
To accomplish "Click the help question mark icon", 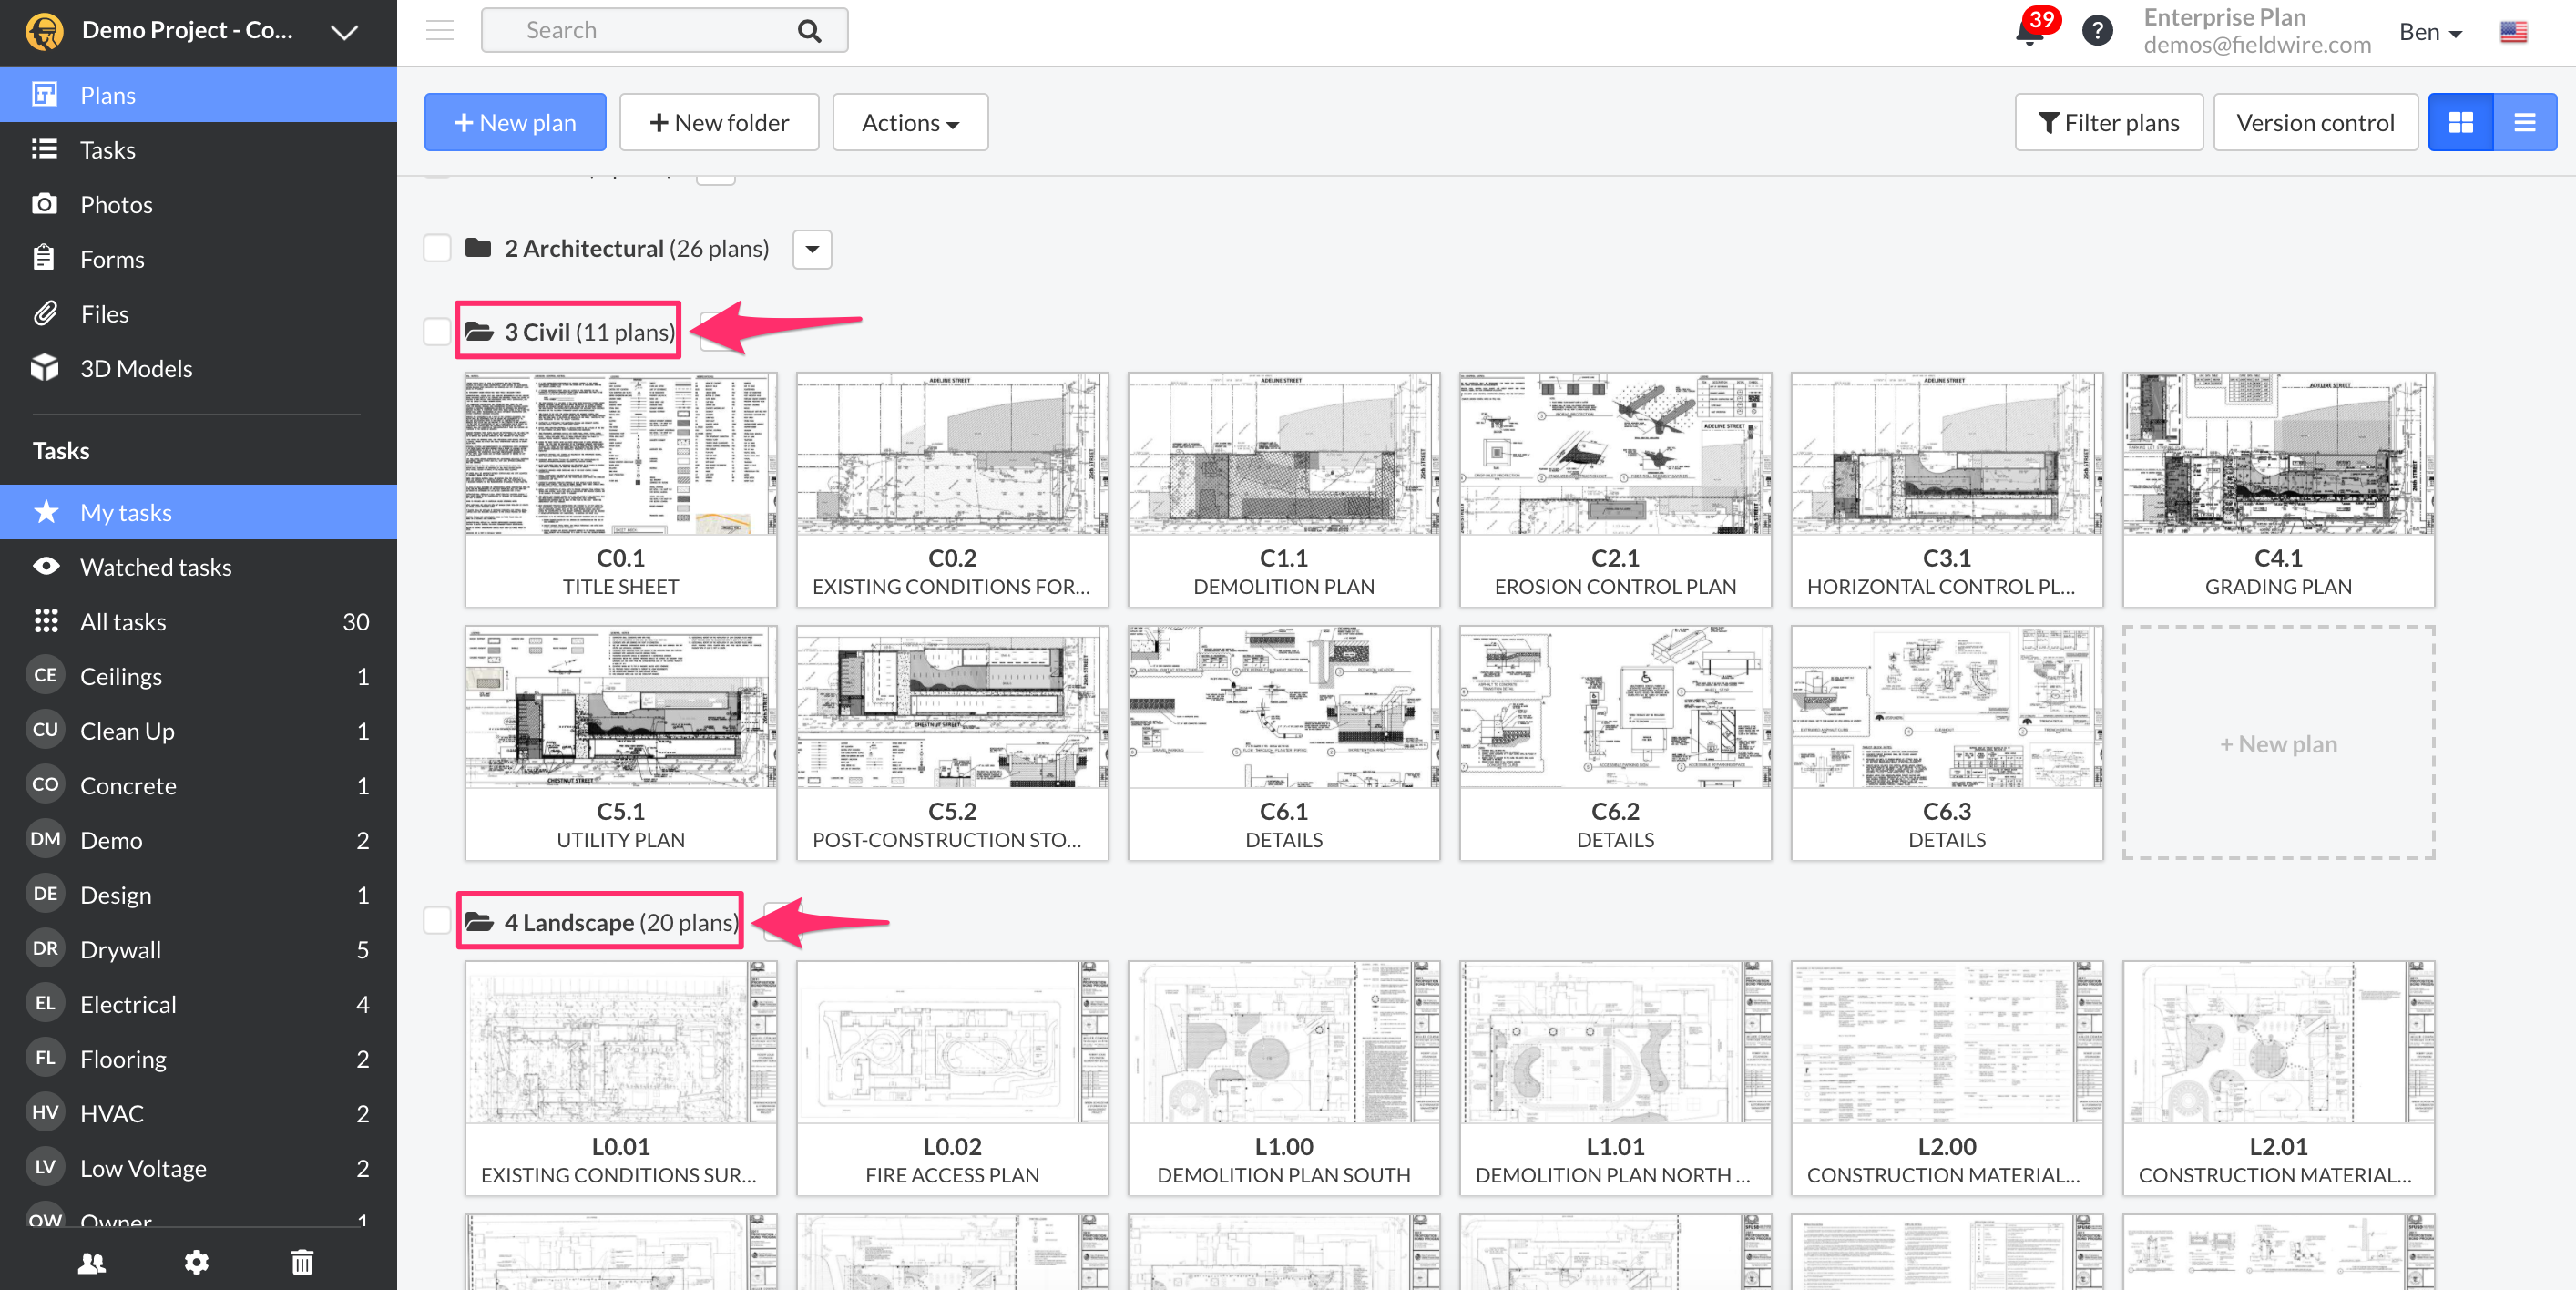I will (2097, 30).
